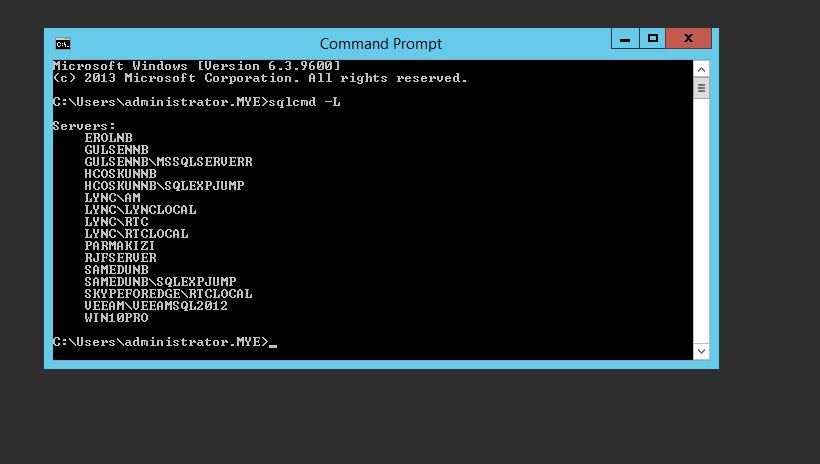Click the PARMAKIZI server entry

pyautogui.click(x=120, y=246)
